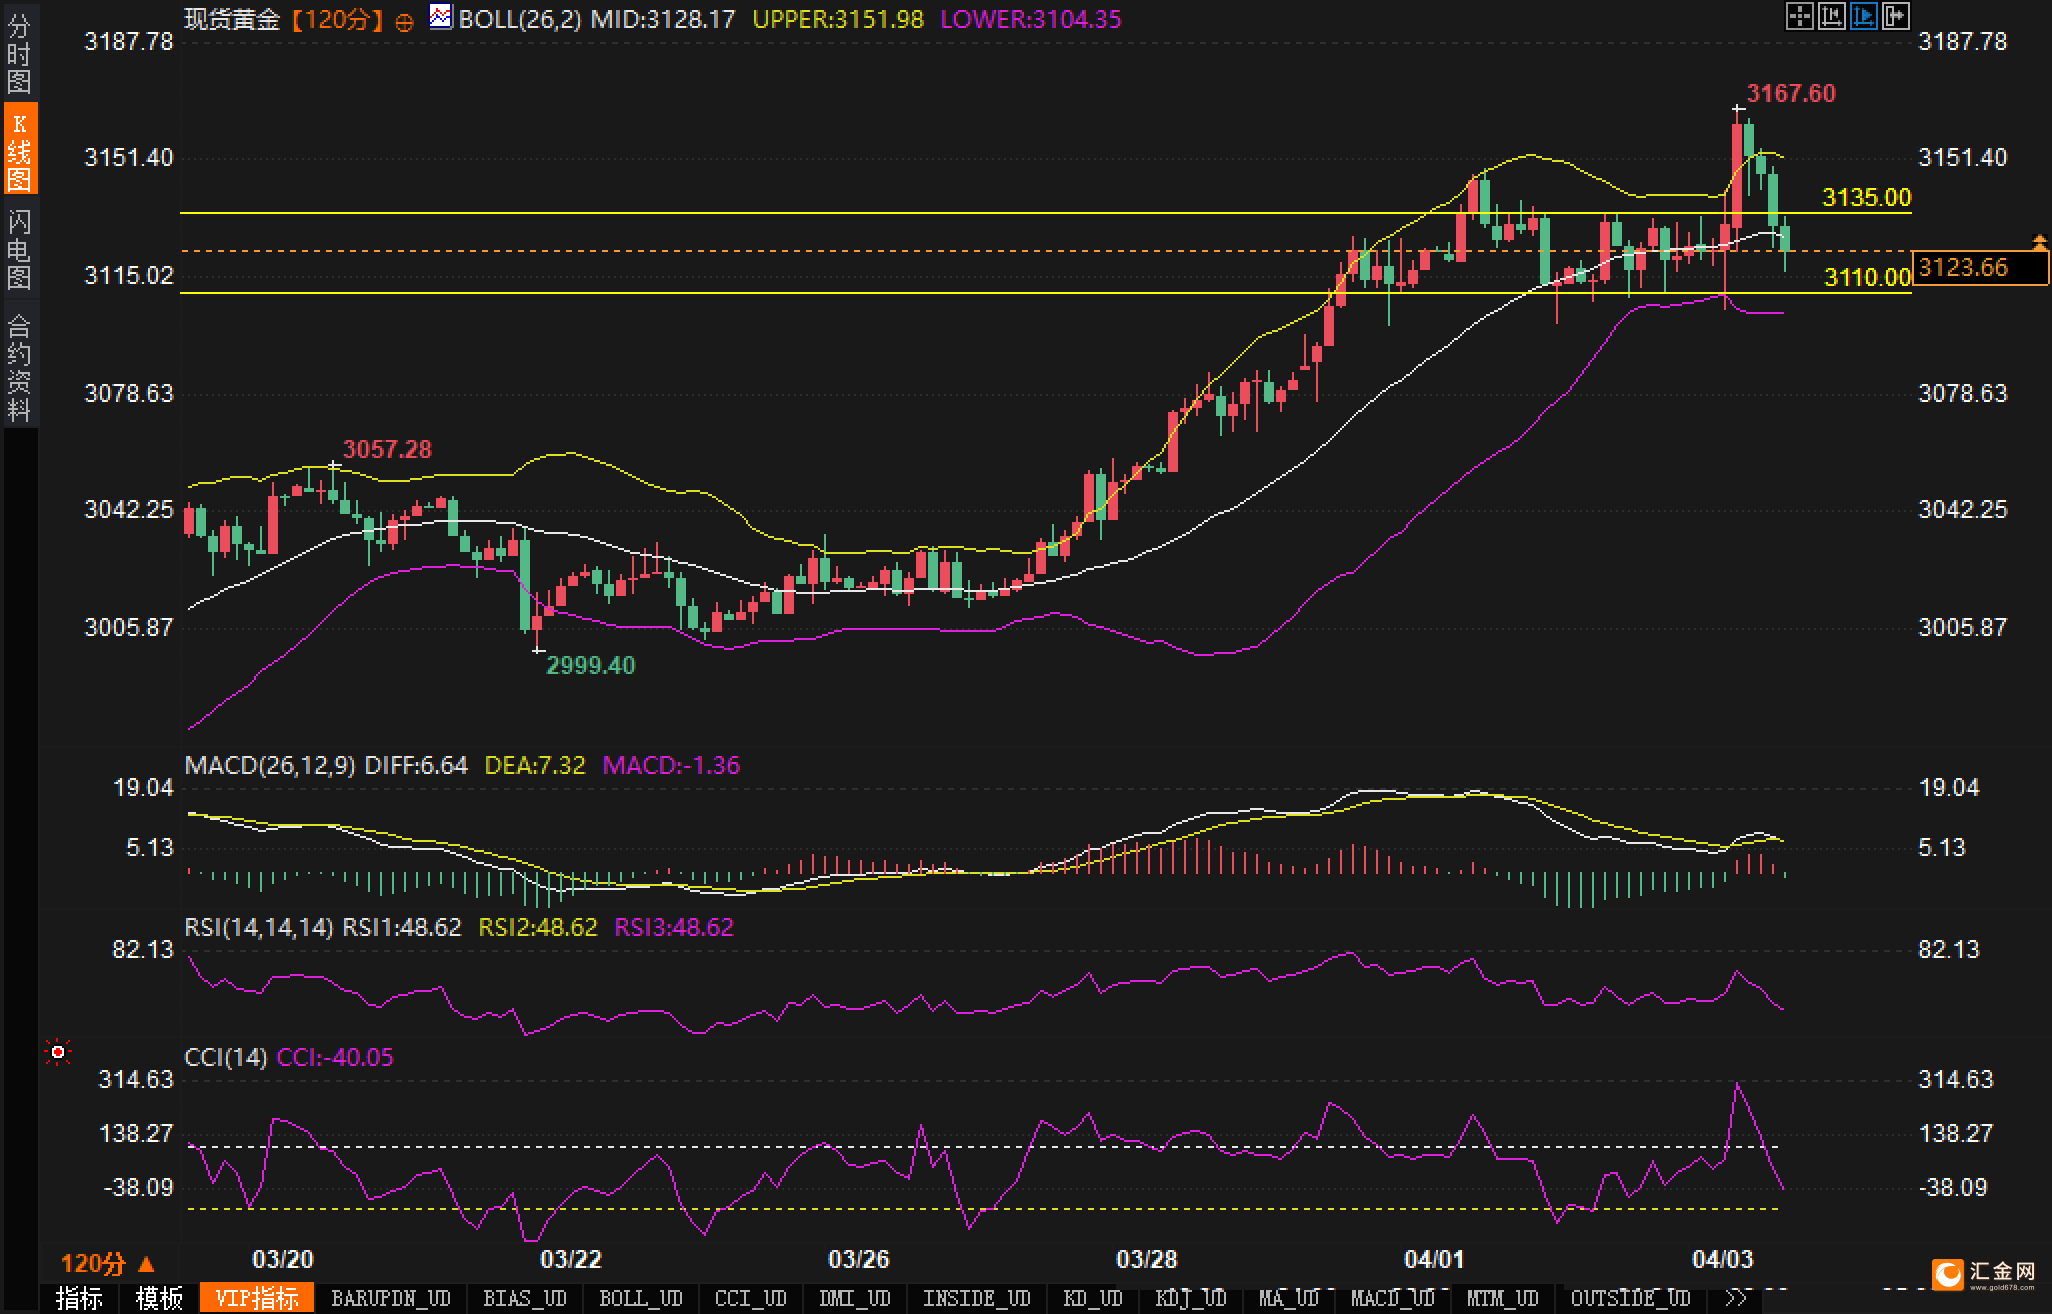Click the orange circle icon beside 120分
The width and height of the screenshot is (2052, 1314).
pyautogui.click(x=404, y=22)
